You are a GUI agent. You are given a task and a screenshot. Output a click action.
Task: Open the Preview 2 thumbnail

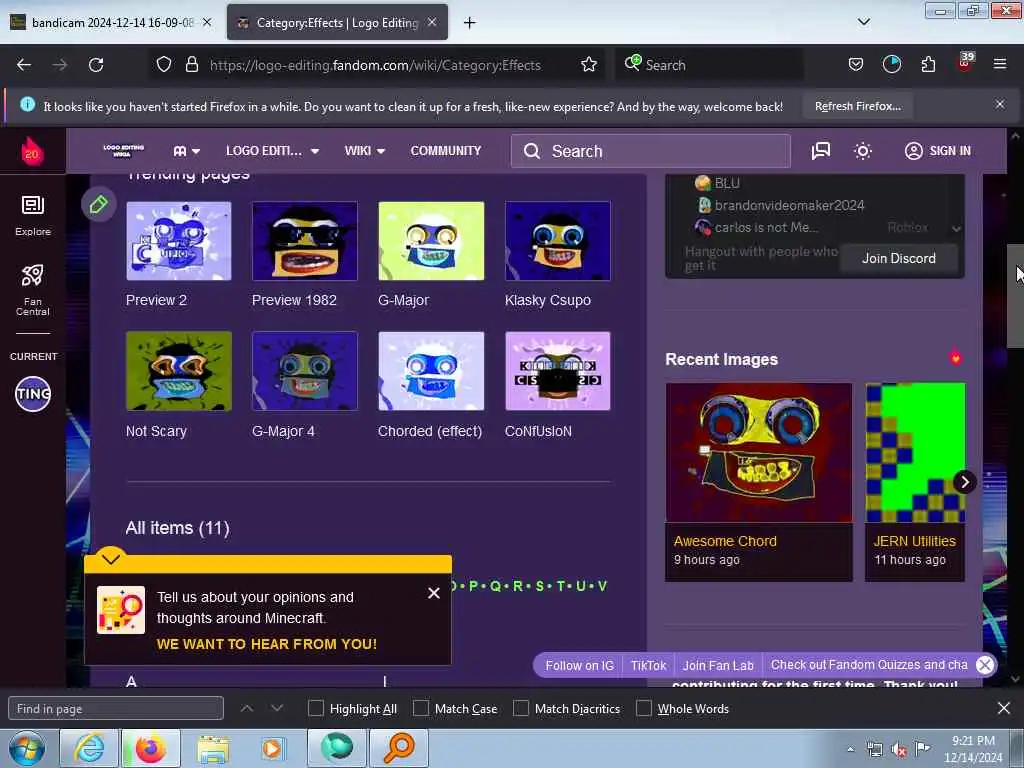(x=178, y=241)
